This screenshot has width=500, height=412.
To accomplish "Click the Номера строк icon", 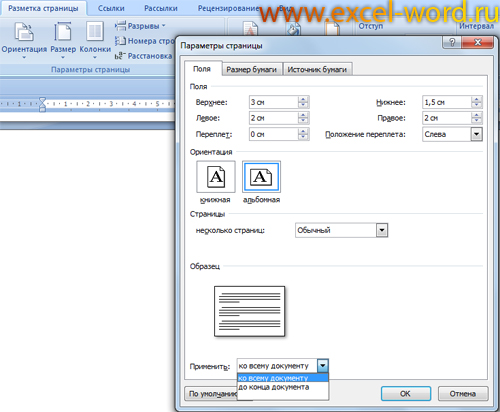I will tap(120, 41).
